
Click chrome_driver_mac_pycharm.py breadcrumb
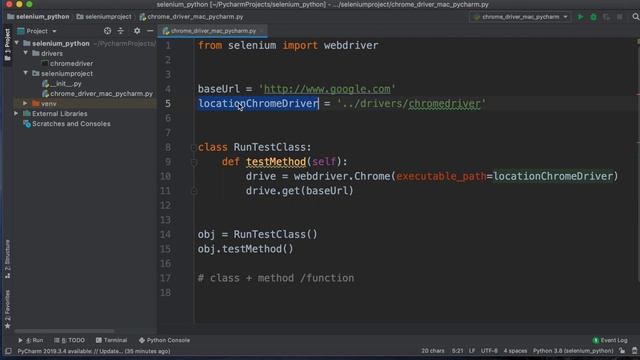[191, 17]
